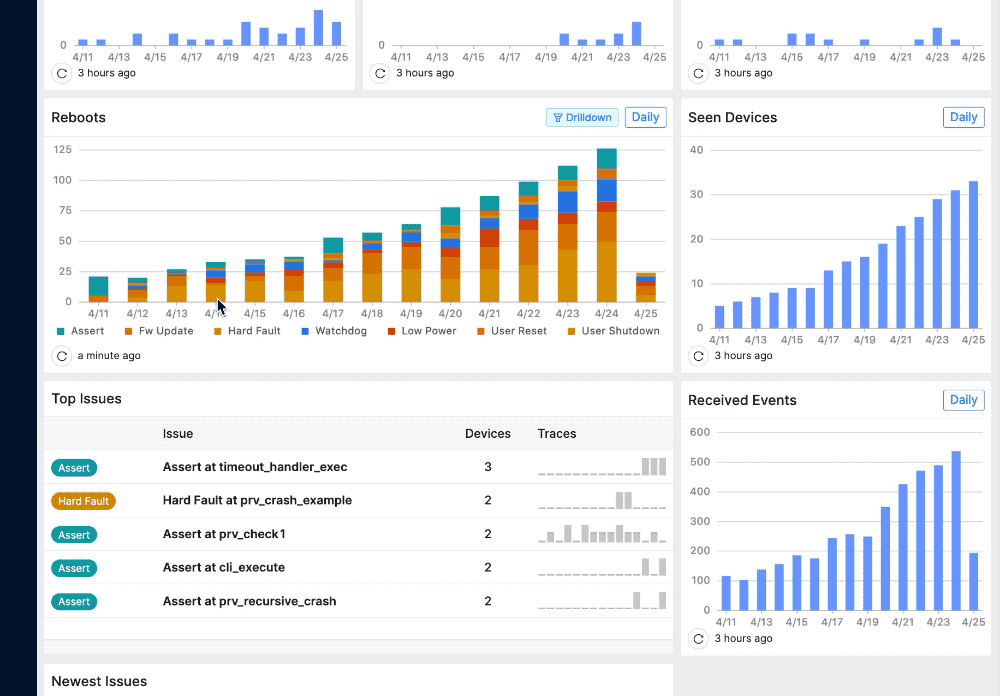Toggle Hard Fault legend color swatch
1000x696 pixels.
pyautogui.click(x=217, y=331)
